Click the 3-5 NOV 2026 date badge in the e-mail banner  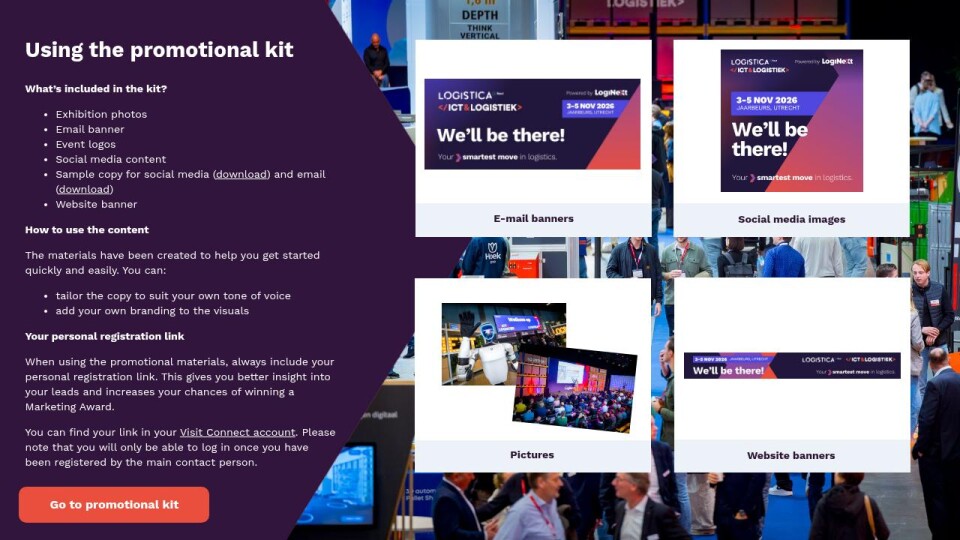click(x=593, y=108)
